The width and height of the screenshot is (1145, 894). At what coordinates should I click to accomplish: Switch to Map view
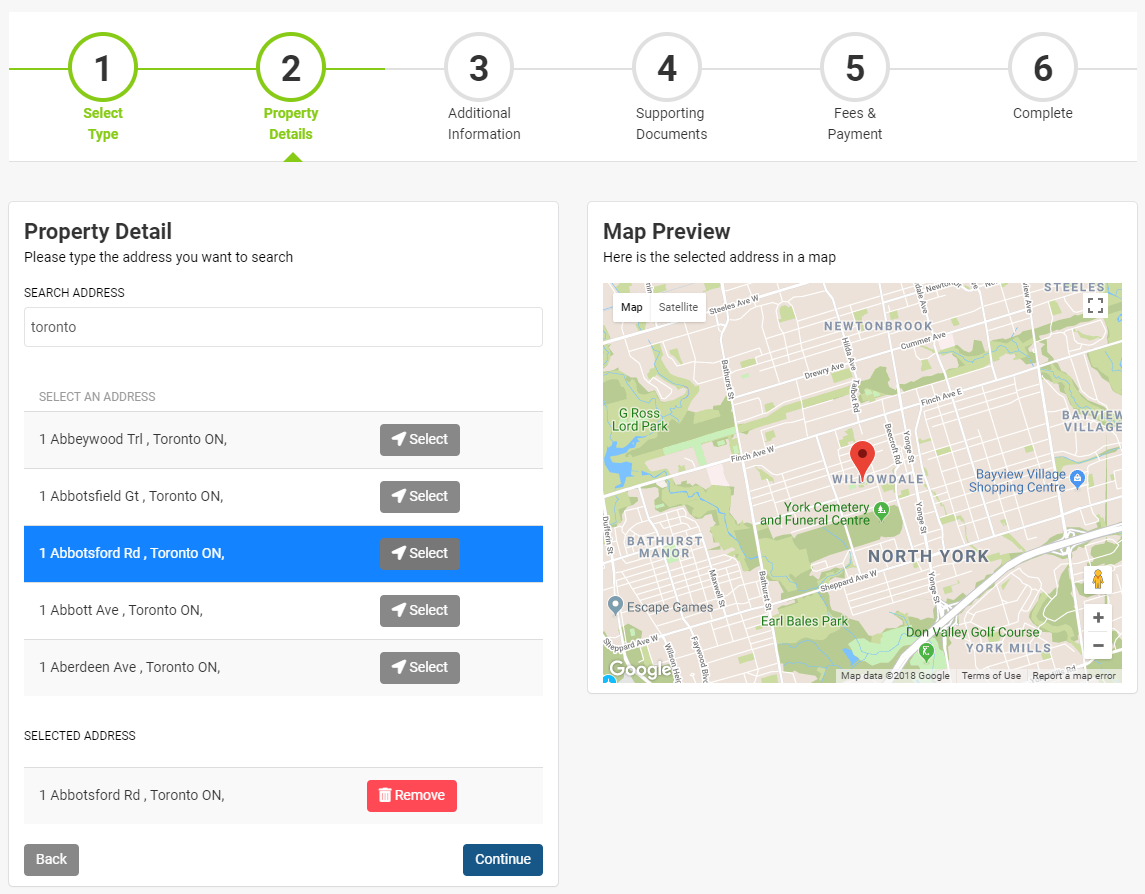631,307
